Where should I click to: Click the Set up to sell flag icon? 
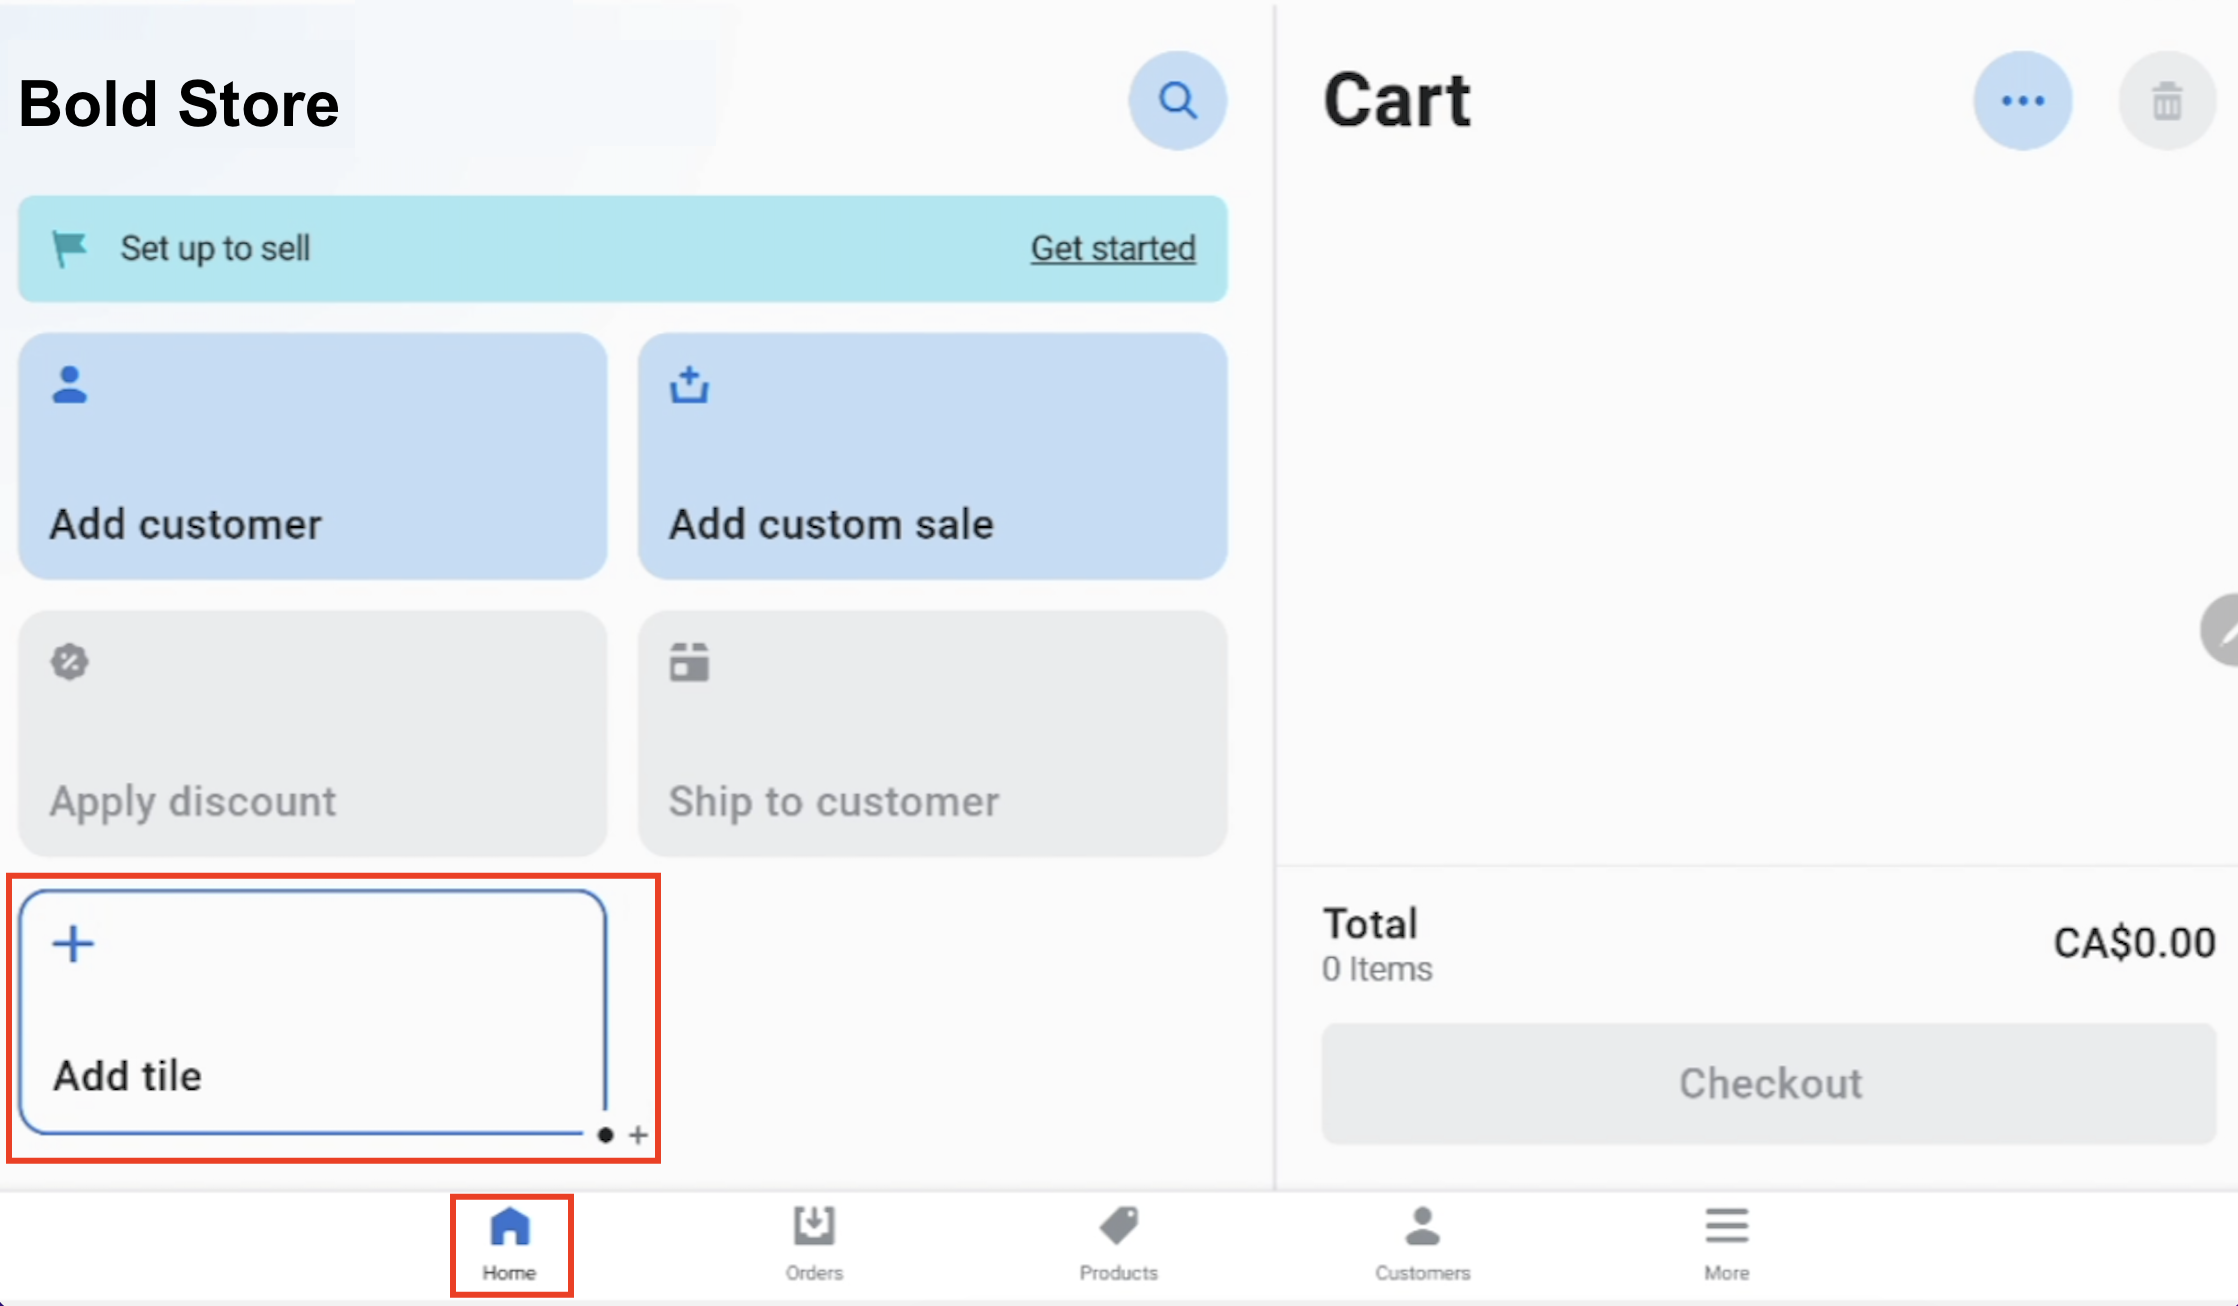pos(69,248)
